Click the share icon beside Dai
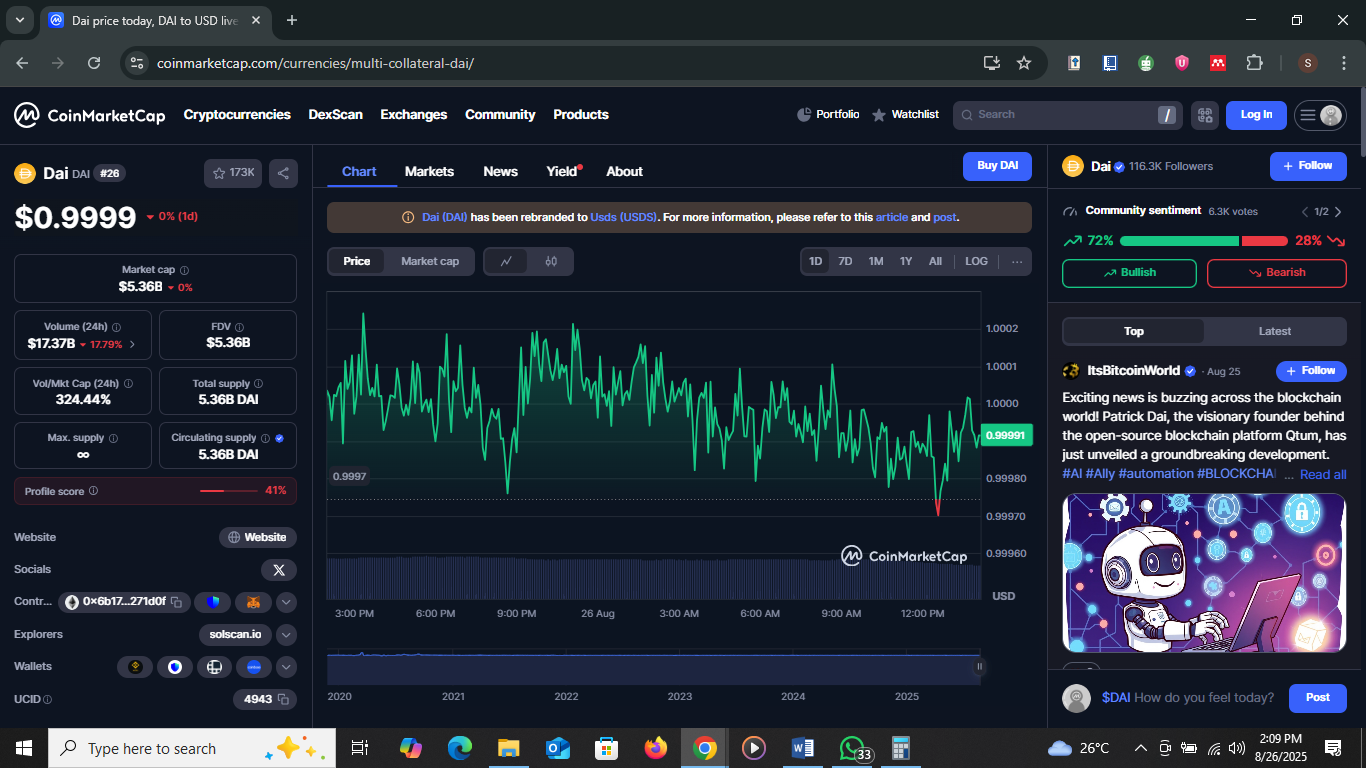 (x=283, y=174)
